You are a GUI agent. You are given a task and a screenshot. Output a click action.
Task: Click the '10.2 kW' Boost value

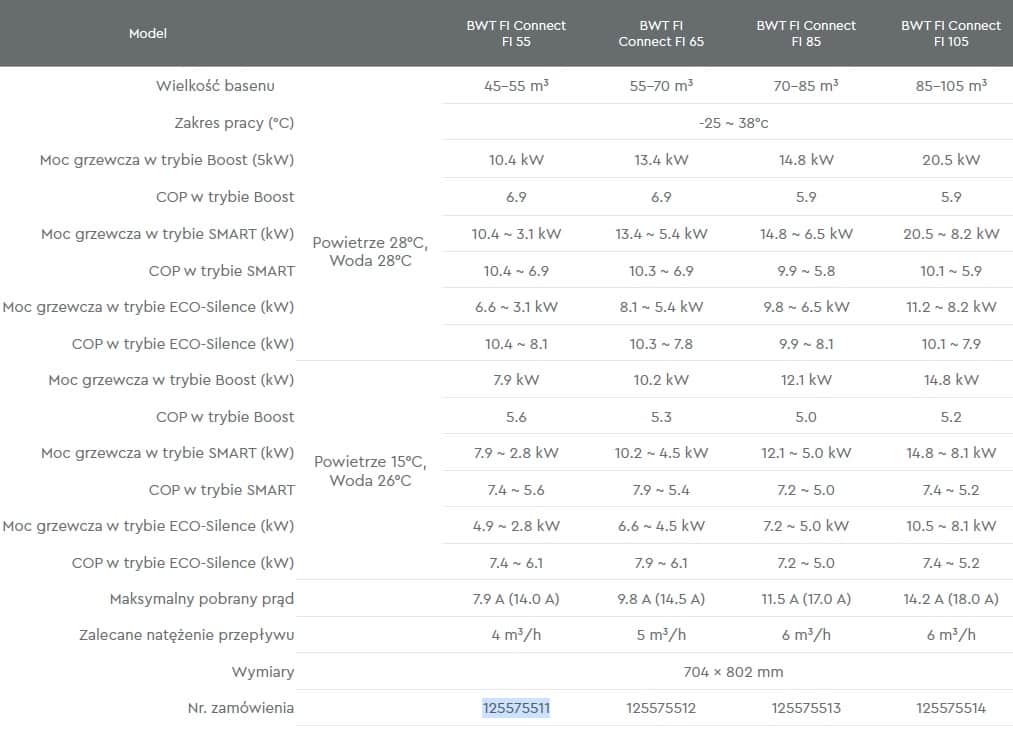pos(661,379)
